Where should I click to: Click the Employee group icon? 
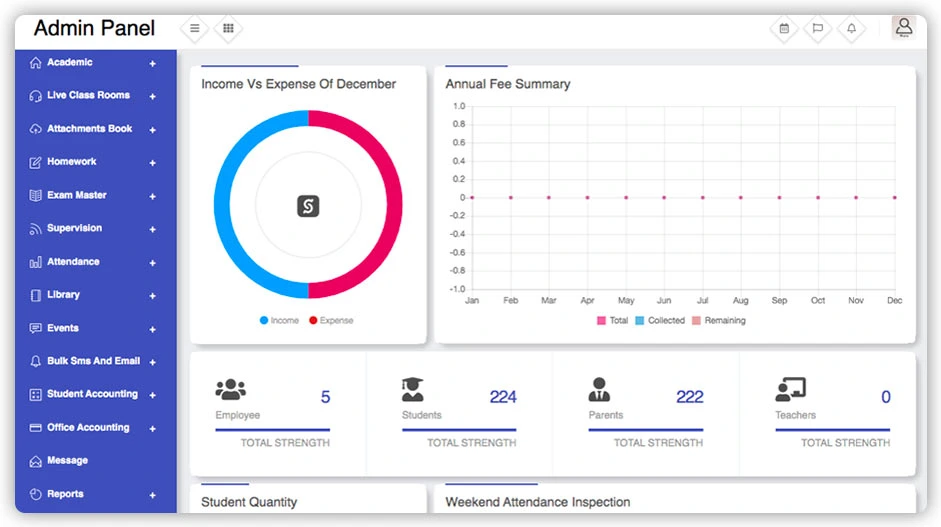click(x=230, y=390)
